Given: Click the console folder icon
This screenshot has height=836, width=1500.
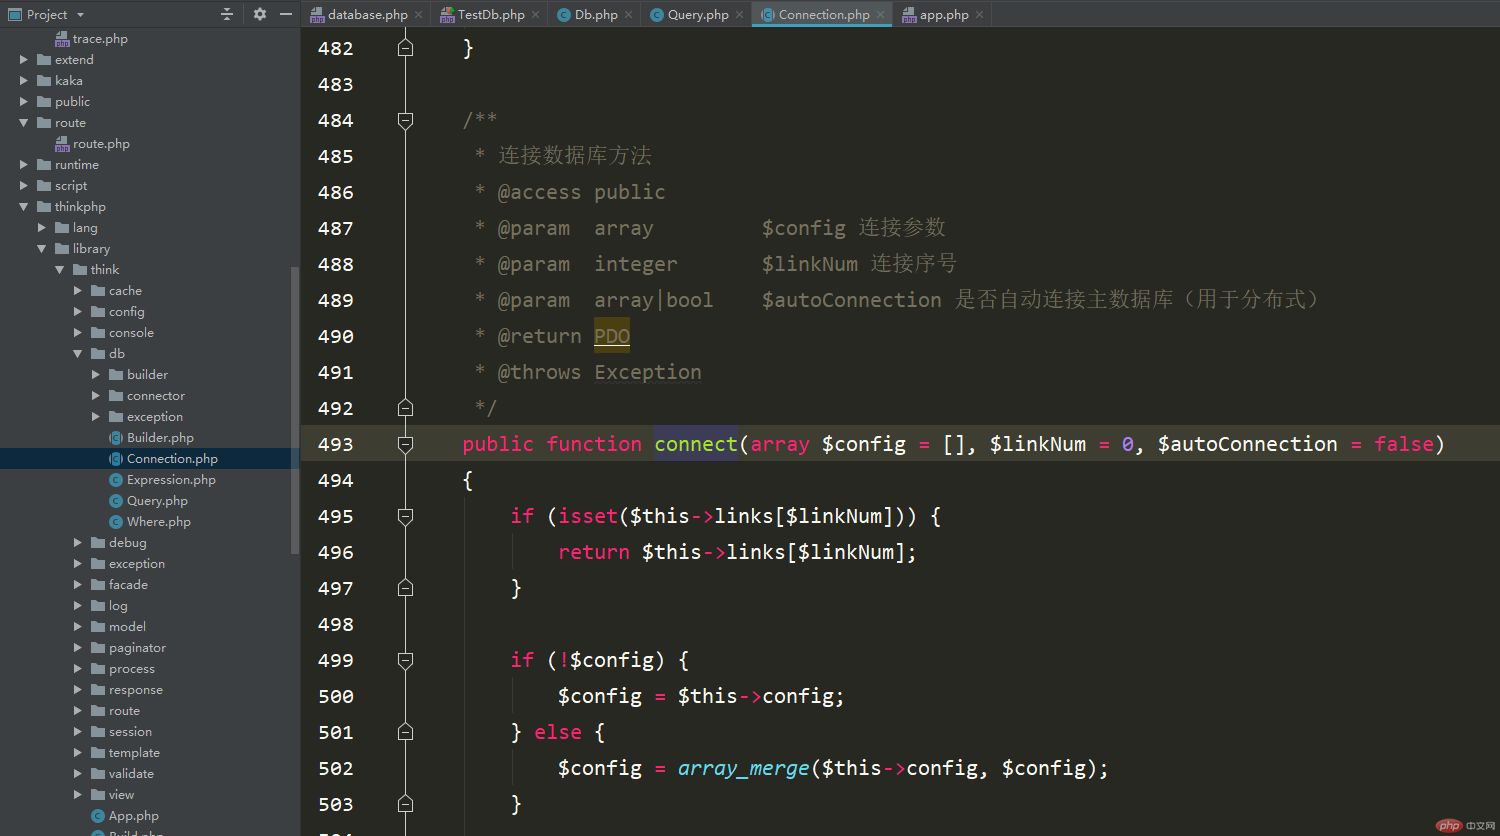Looking at the screenshot, I should [x=98, y=333].
